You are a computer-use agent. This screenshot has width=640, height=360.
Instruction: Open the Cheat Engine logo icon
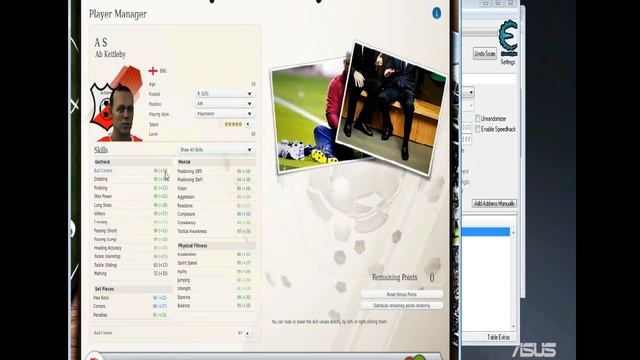508,38
